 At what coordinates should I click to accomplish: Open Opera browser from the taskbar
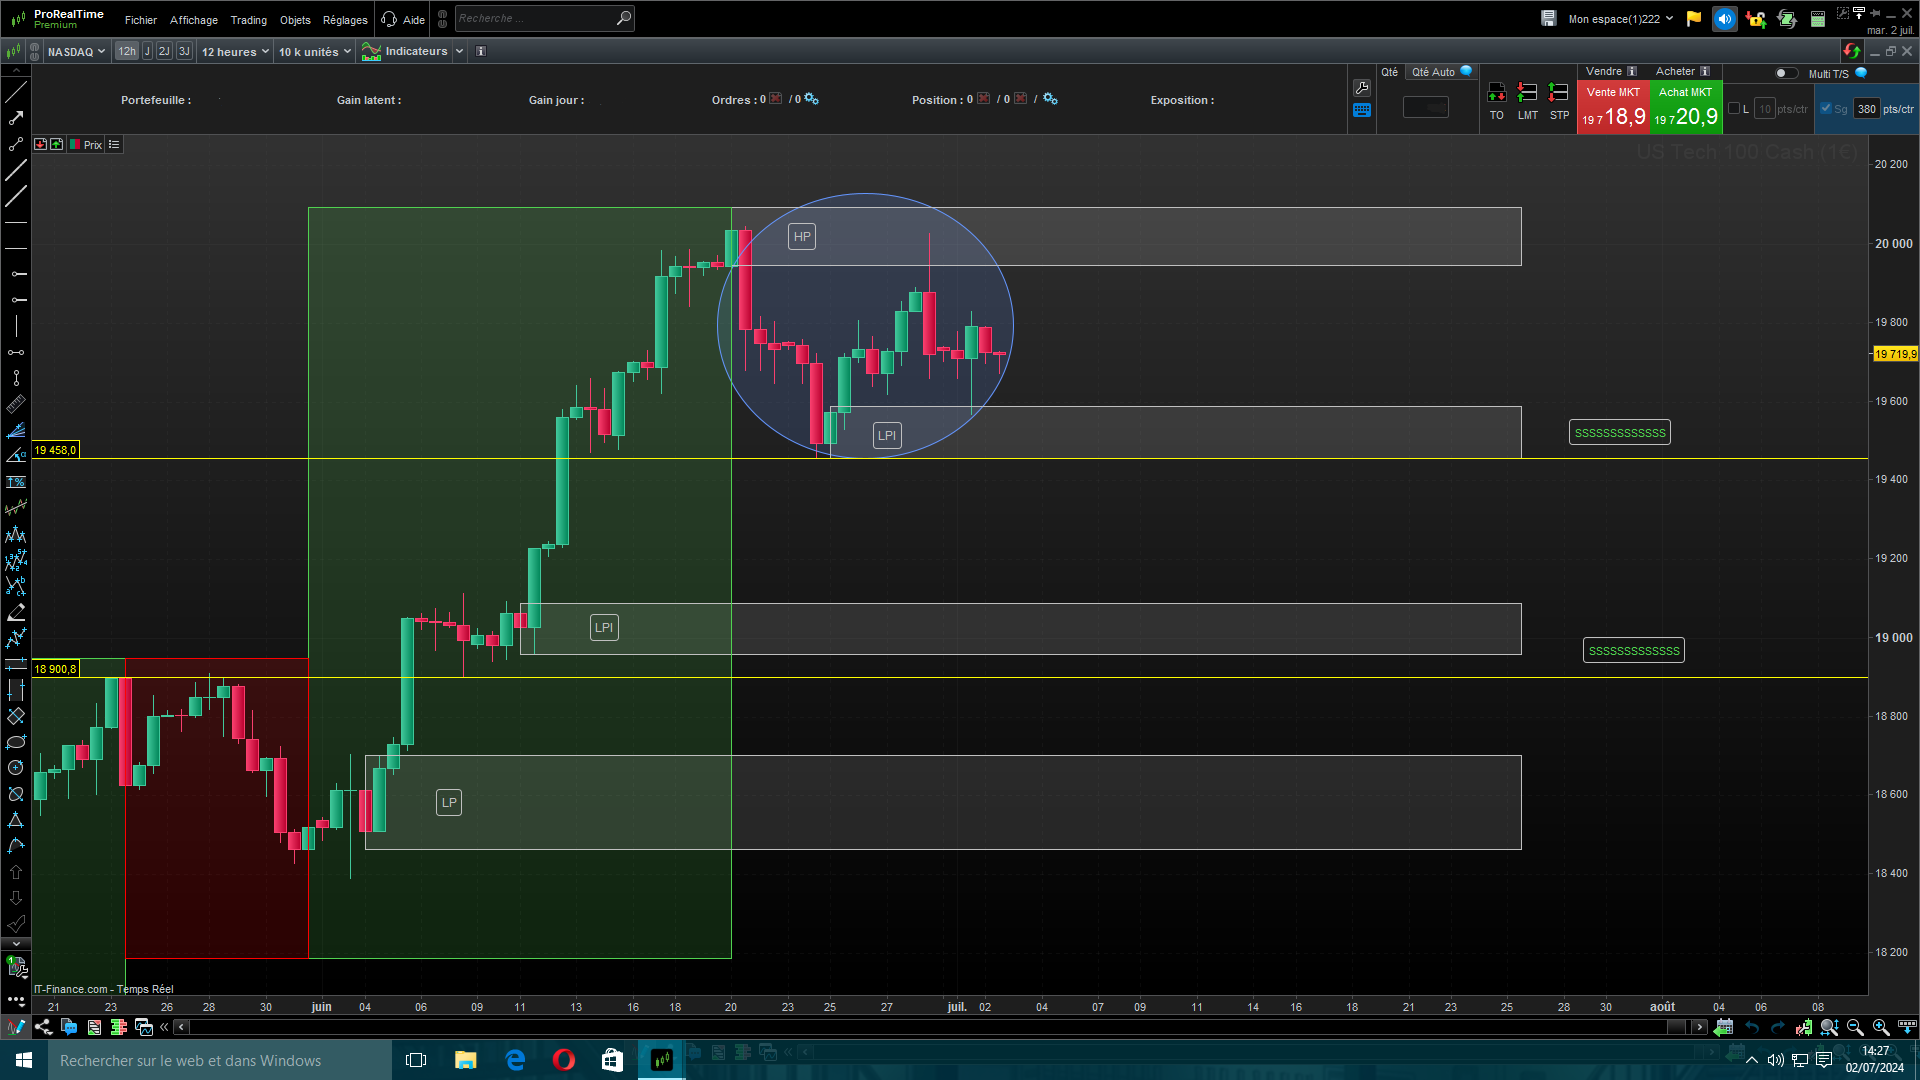pos(564,1060)
